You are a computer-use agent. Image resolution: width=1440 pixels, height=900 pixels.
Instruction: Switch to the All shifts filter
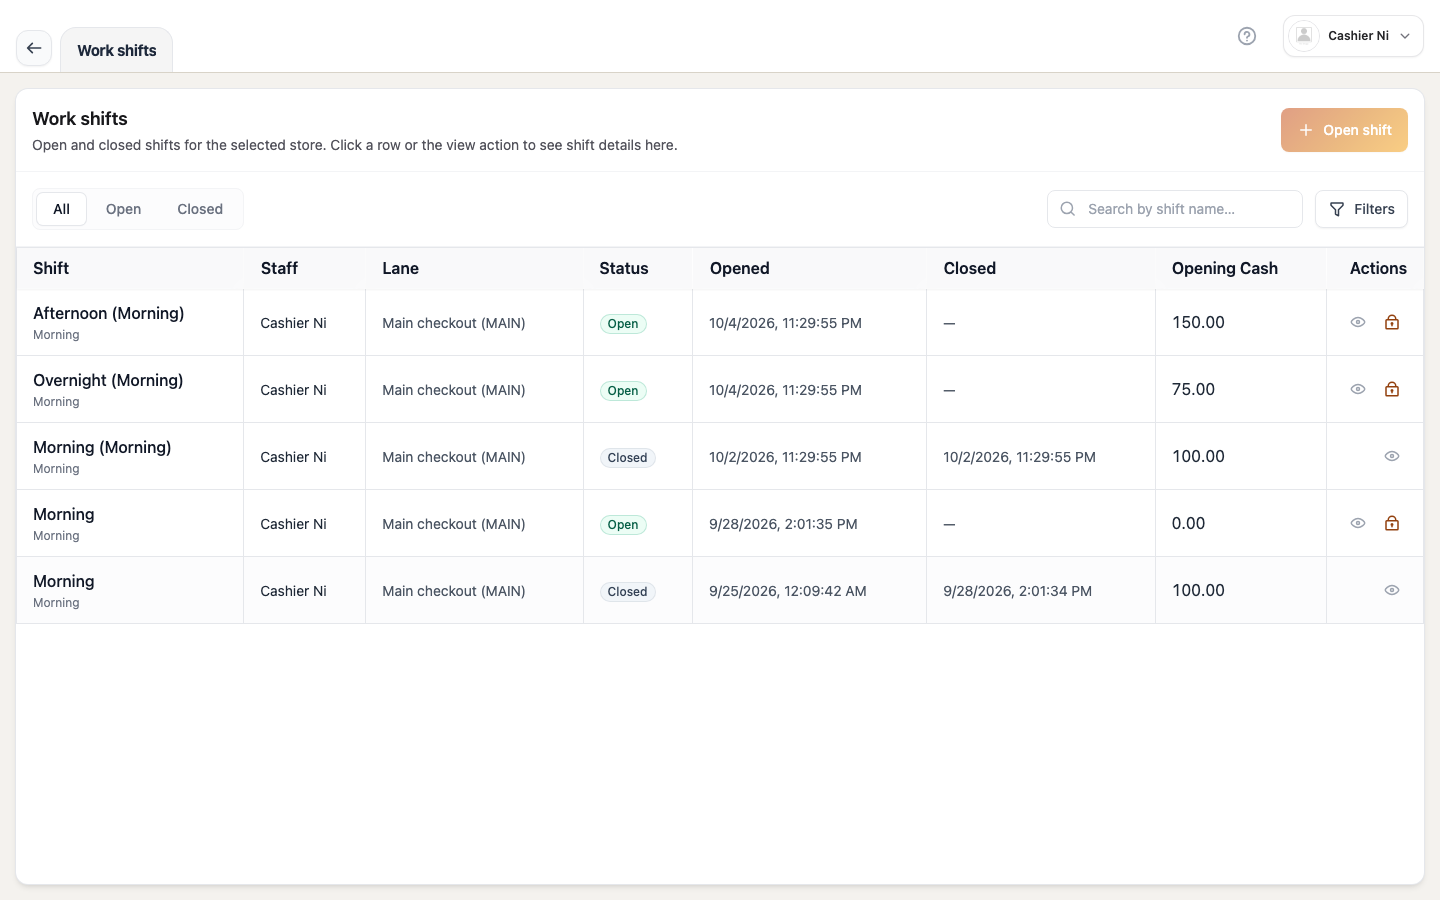(x=61, y=209)
